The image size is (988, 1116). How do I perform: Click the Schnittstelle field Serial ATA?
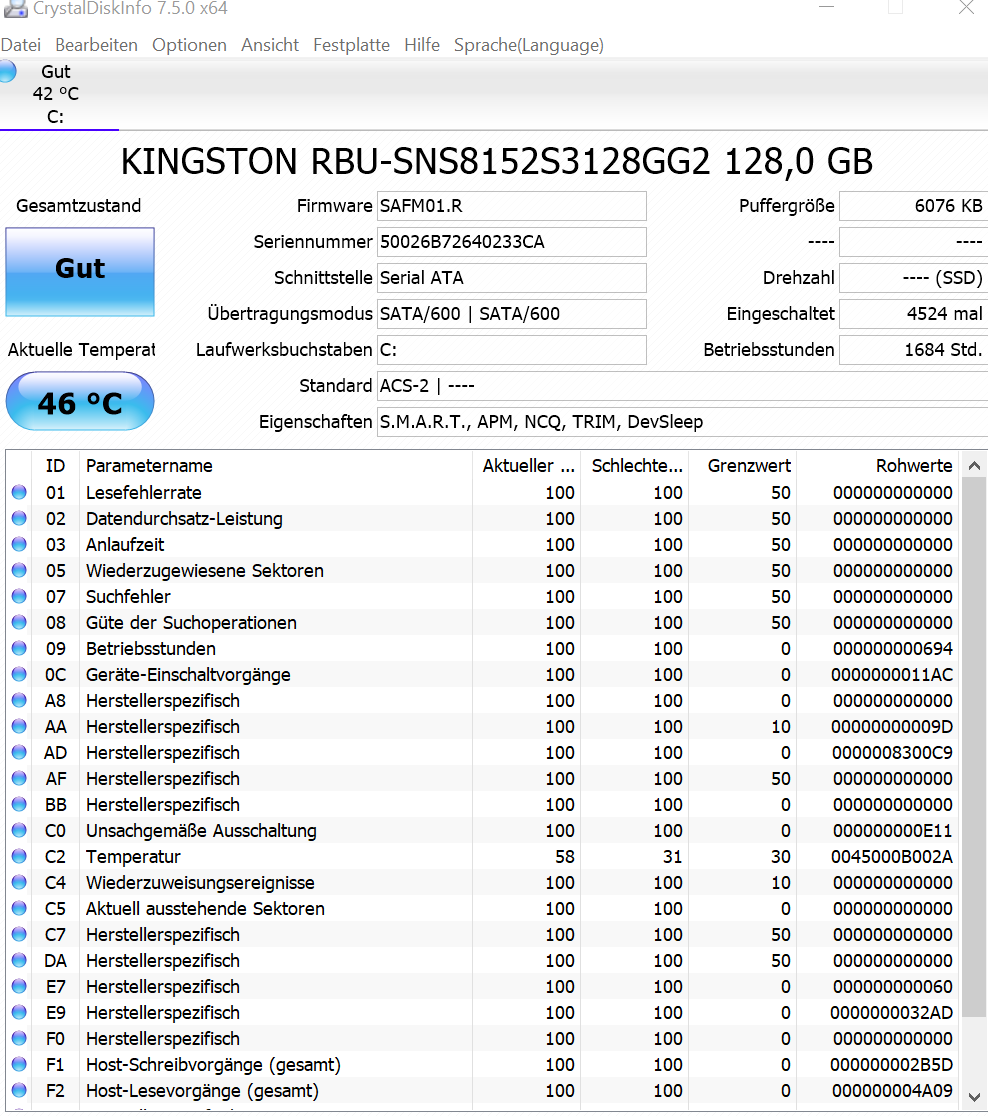point(511,278)
